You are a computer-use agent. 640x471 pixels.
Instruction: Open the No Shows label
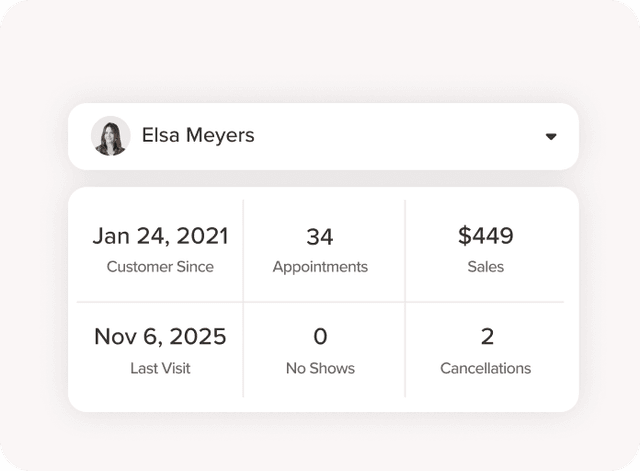point(320,368)
